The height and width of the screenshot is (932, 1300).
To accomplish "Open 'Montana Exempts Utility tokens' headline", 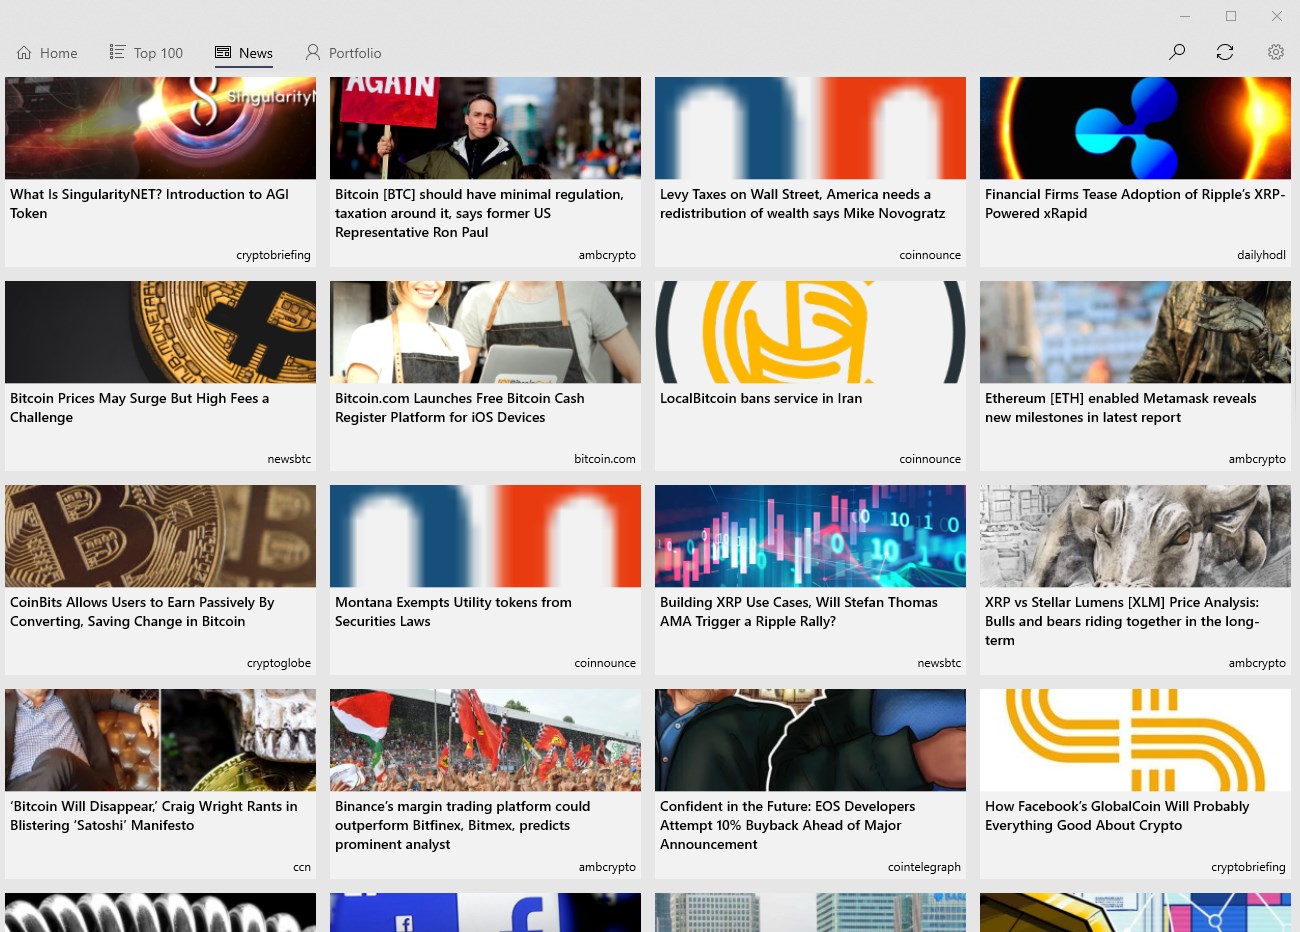I will [x=453, y=612].
